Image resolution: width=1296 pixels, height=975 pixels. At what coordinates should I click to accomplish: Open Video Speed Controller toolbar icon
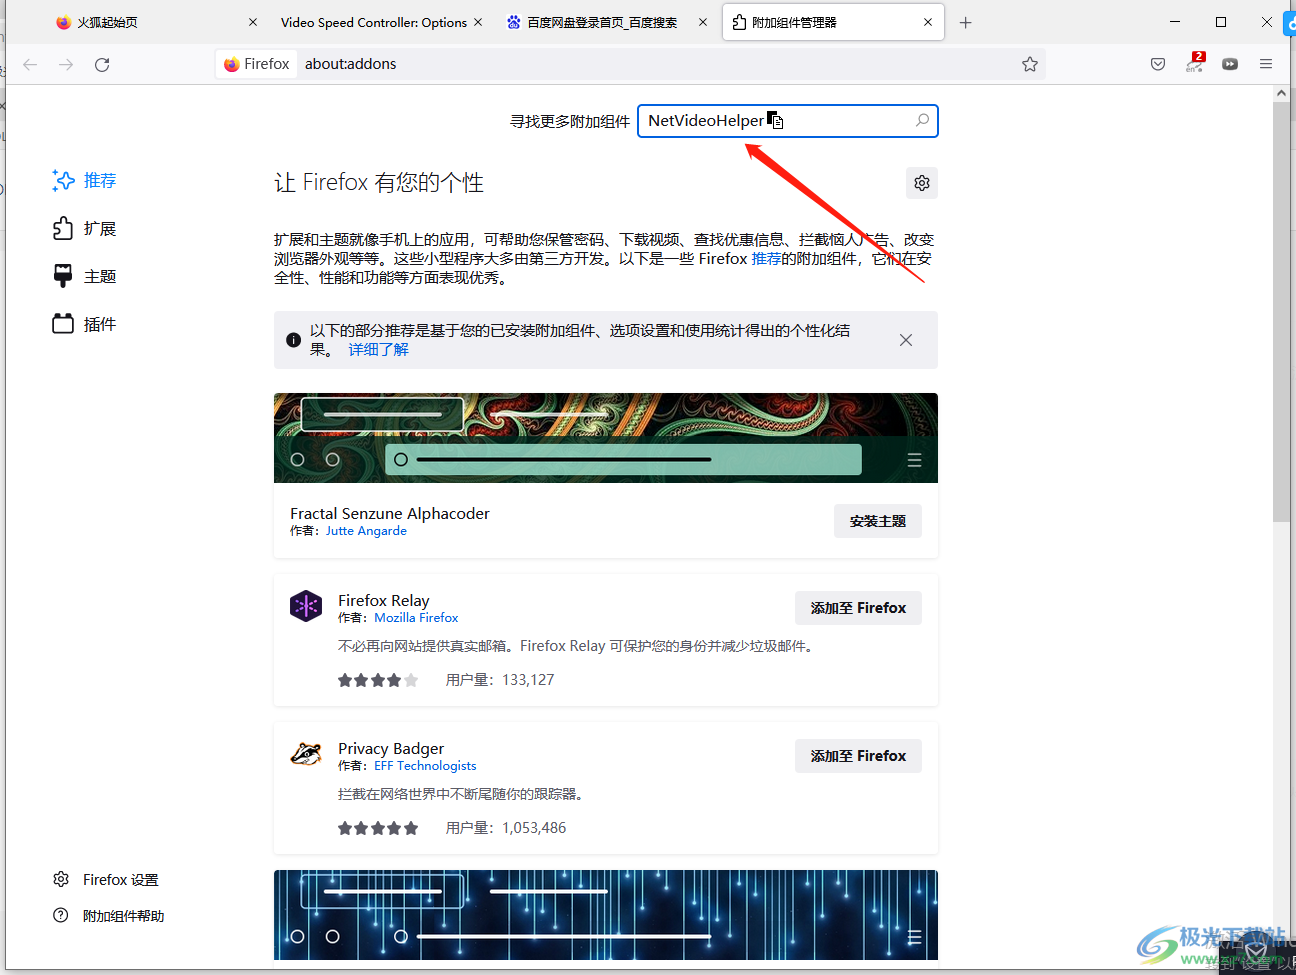coord(1230,64)
